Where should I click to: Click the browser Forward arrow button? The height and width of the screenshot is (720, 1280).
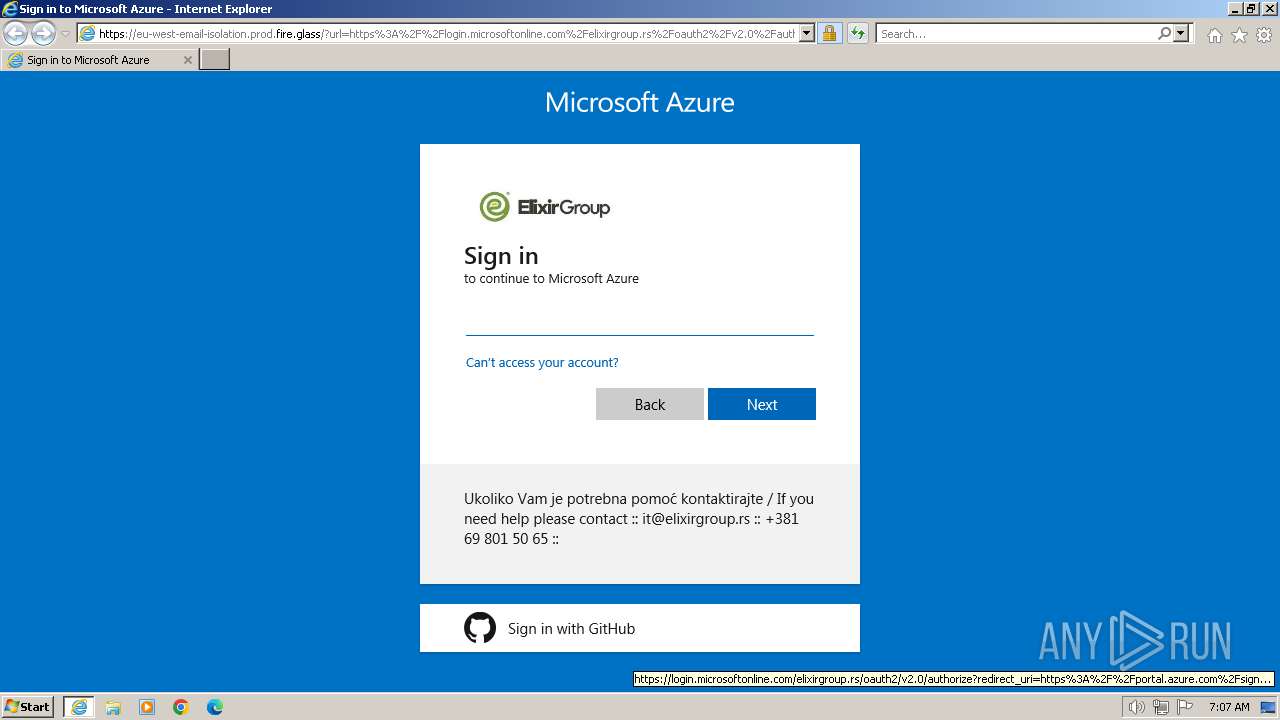click(x=43, y=34)
